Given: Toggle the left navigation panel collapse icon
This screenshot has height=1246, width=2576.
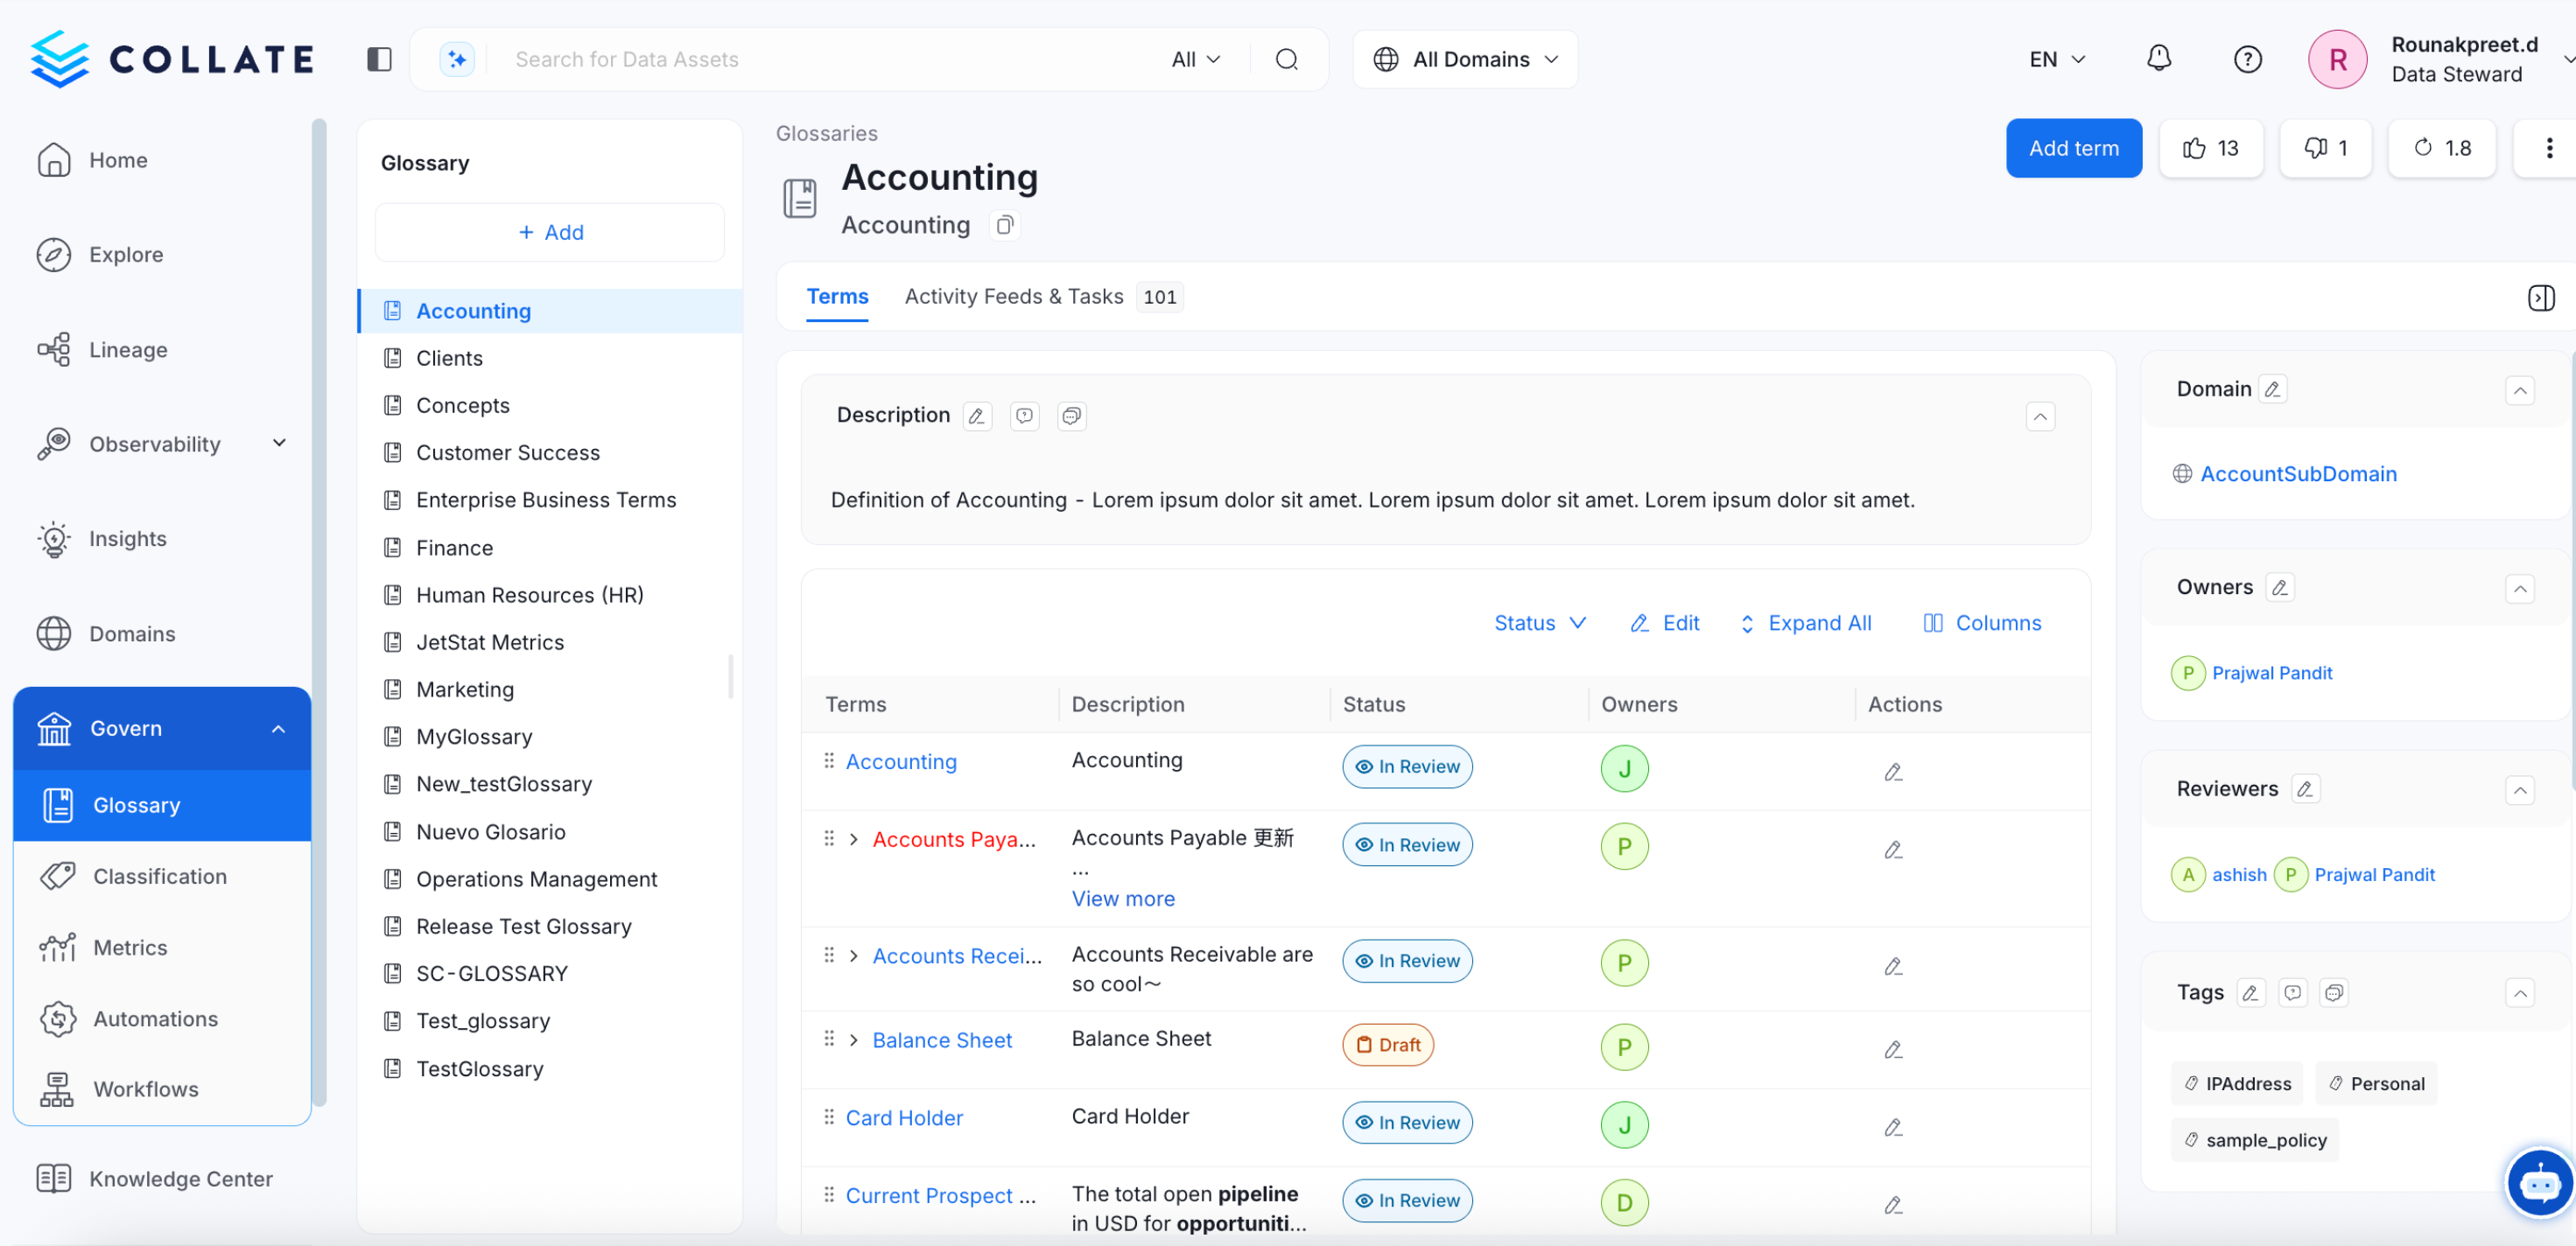Looking at the screenshot, I should click(x=379, y=59).
